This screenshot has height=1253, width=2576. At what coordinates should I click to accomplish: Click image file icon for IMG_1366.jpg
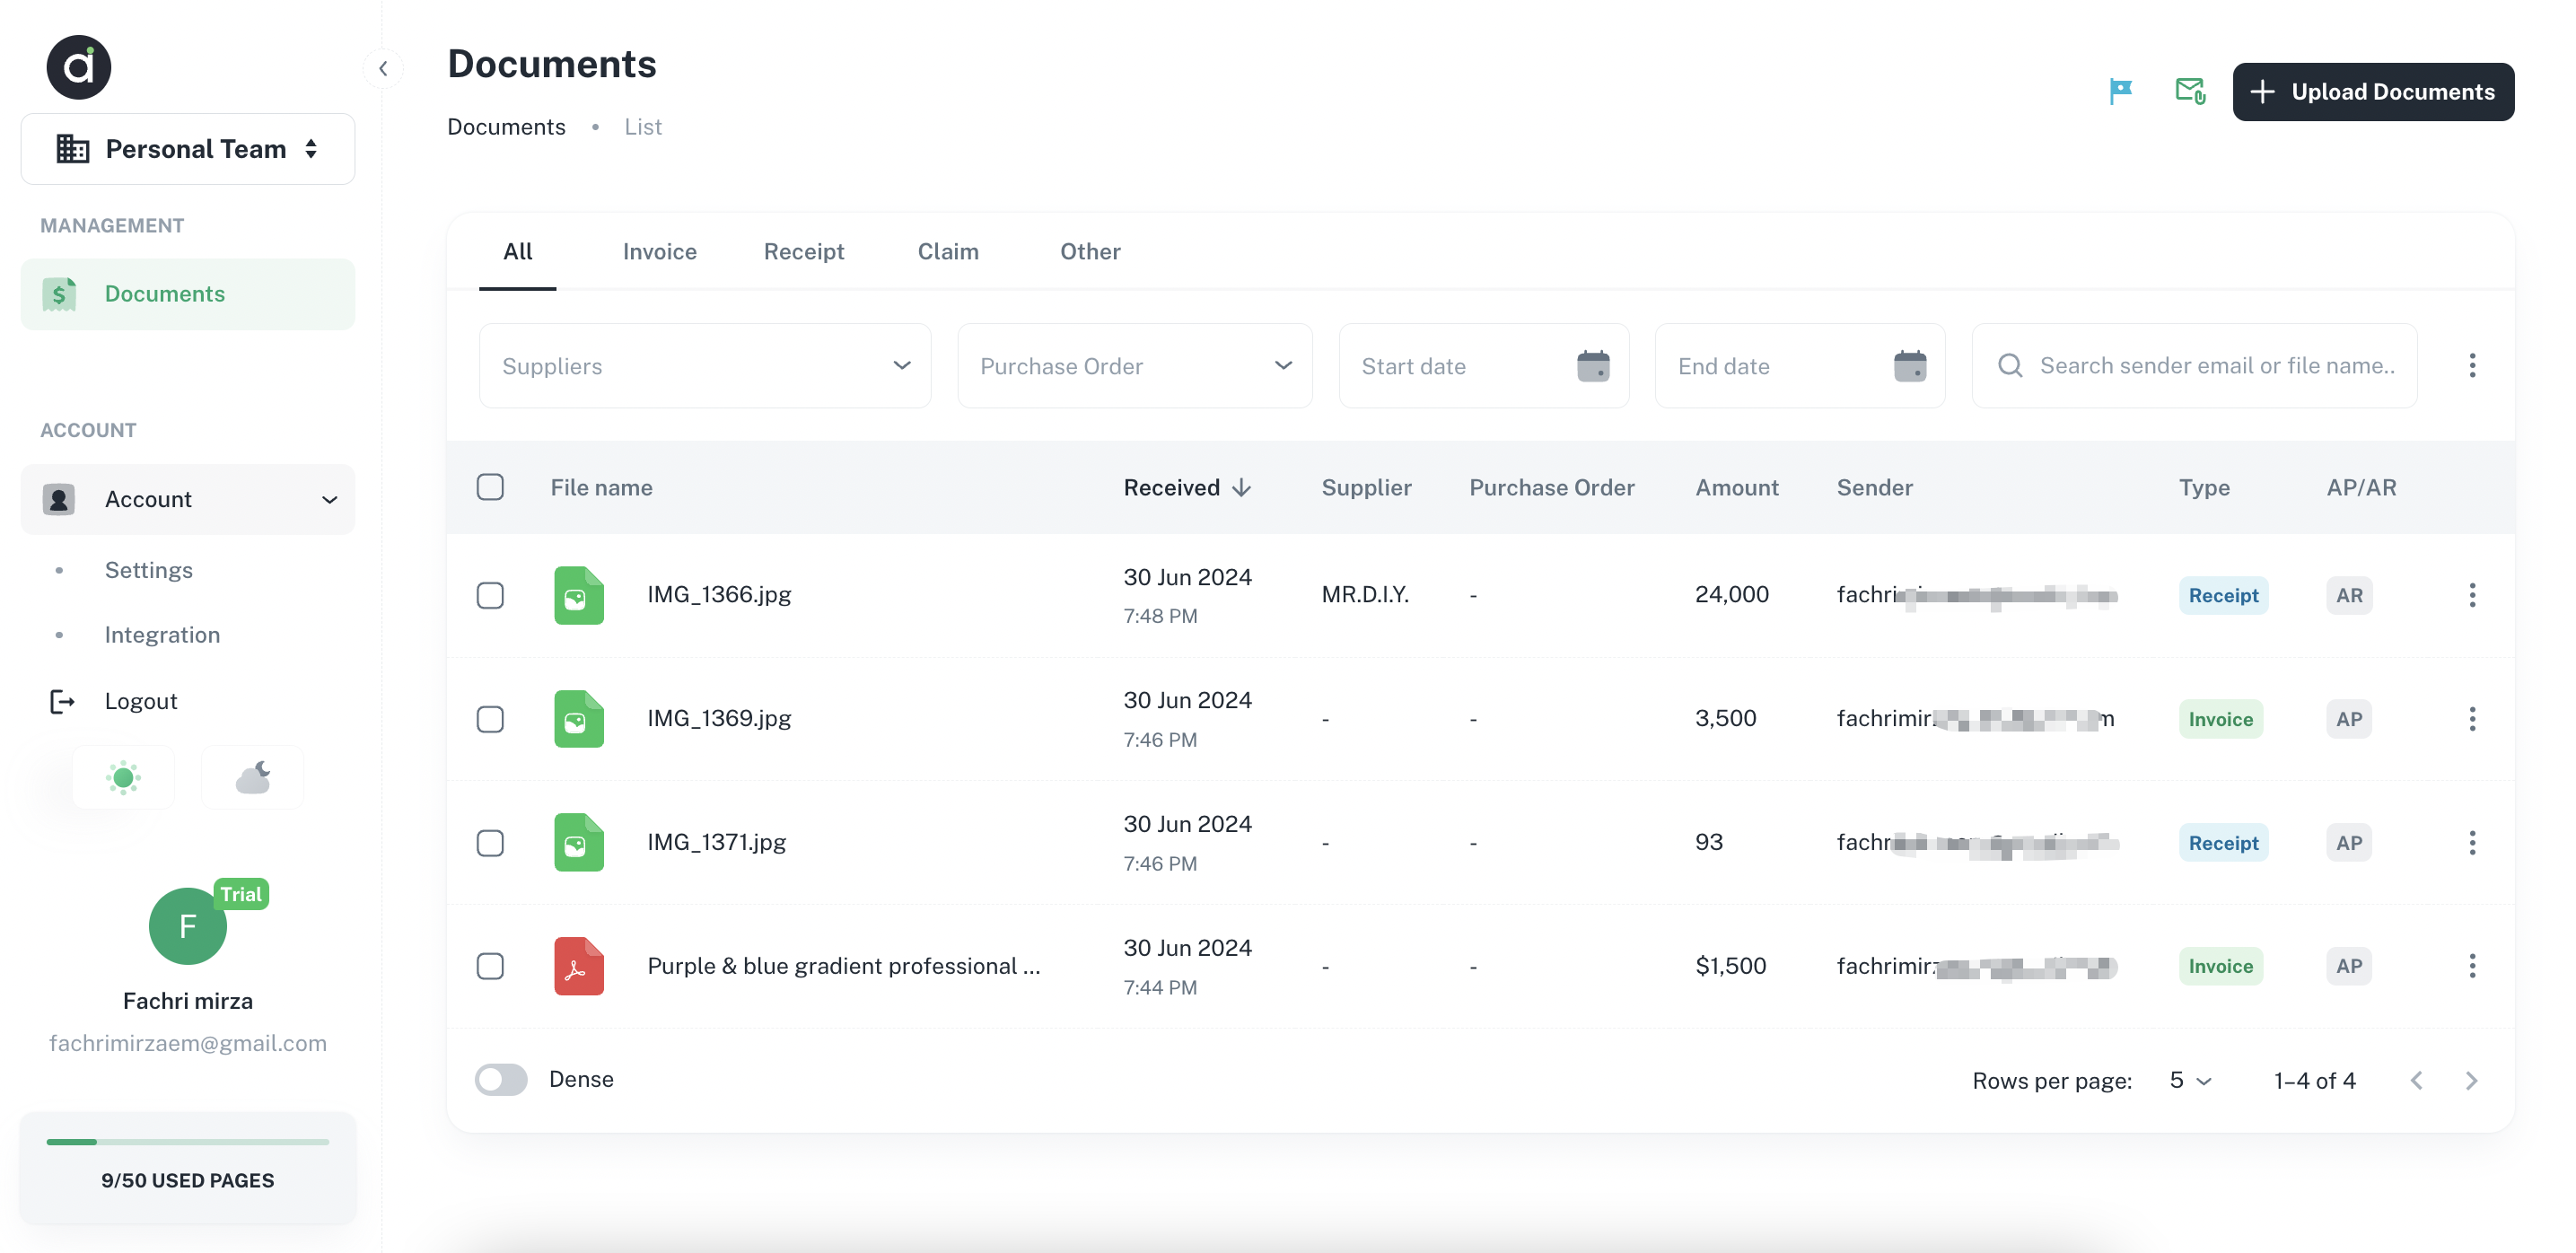[579, 595]
